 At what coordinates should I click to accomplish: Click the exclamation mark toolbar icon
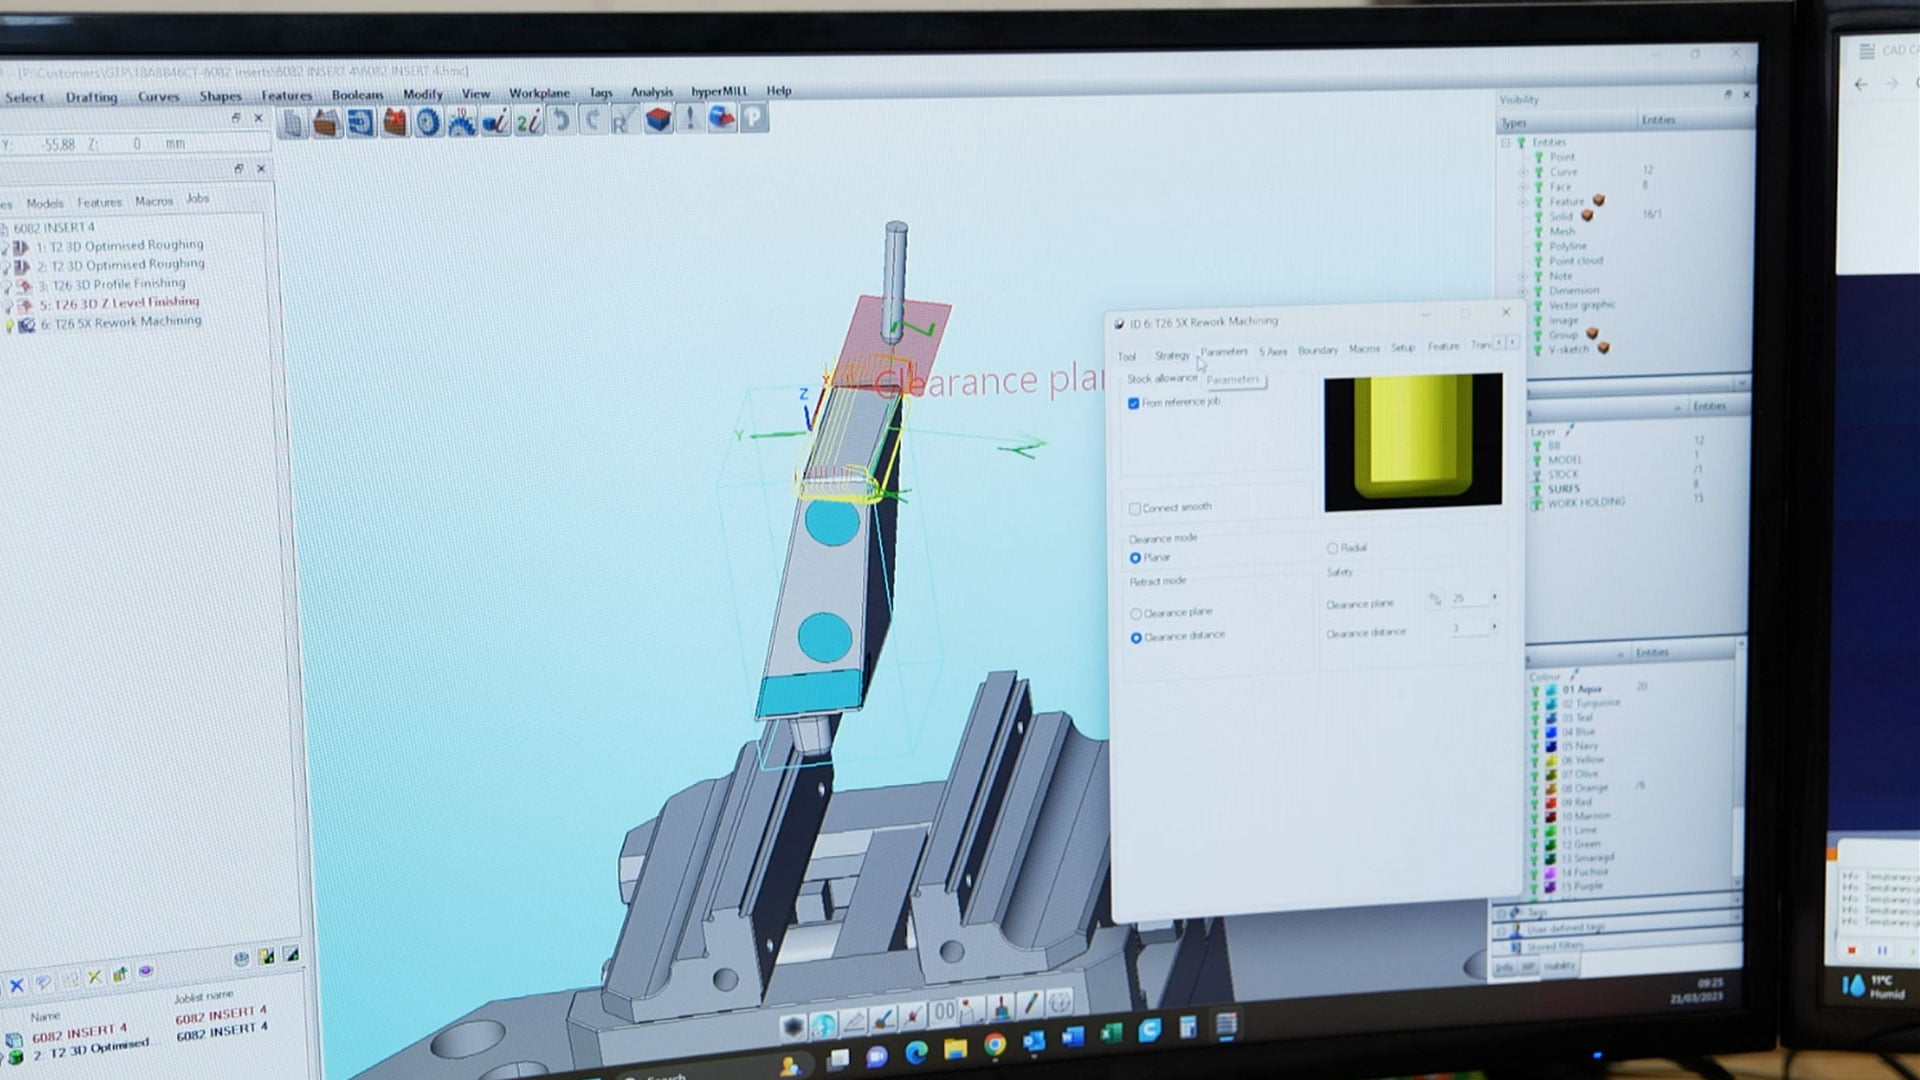point(690,119)
